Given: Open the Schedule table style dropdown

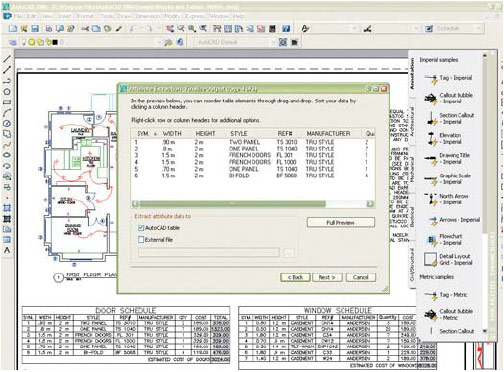Looking at the screenshot, I should click(x=479, y=29).
